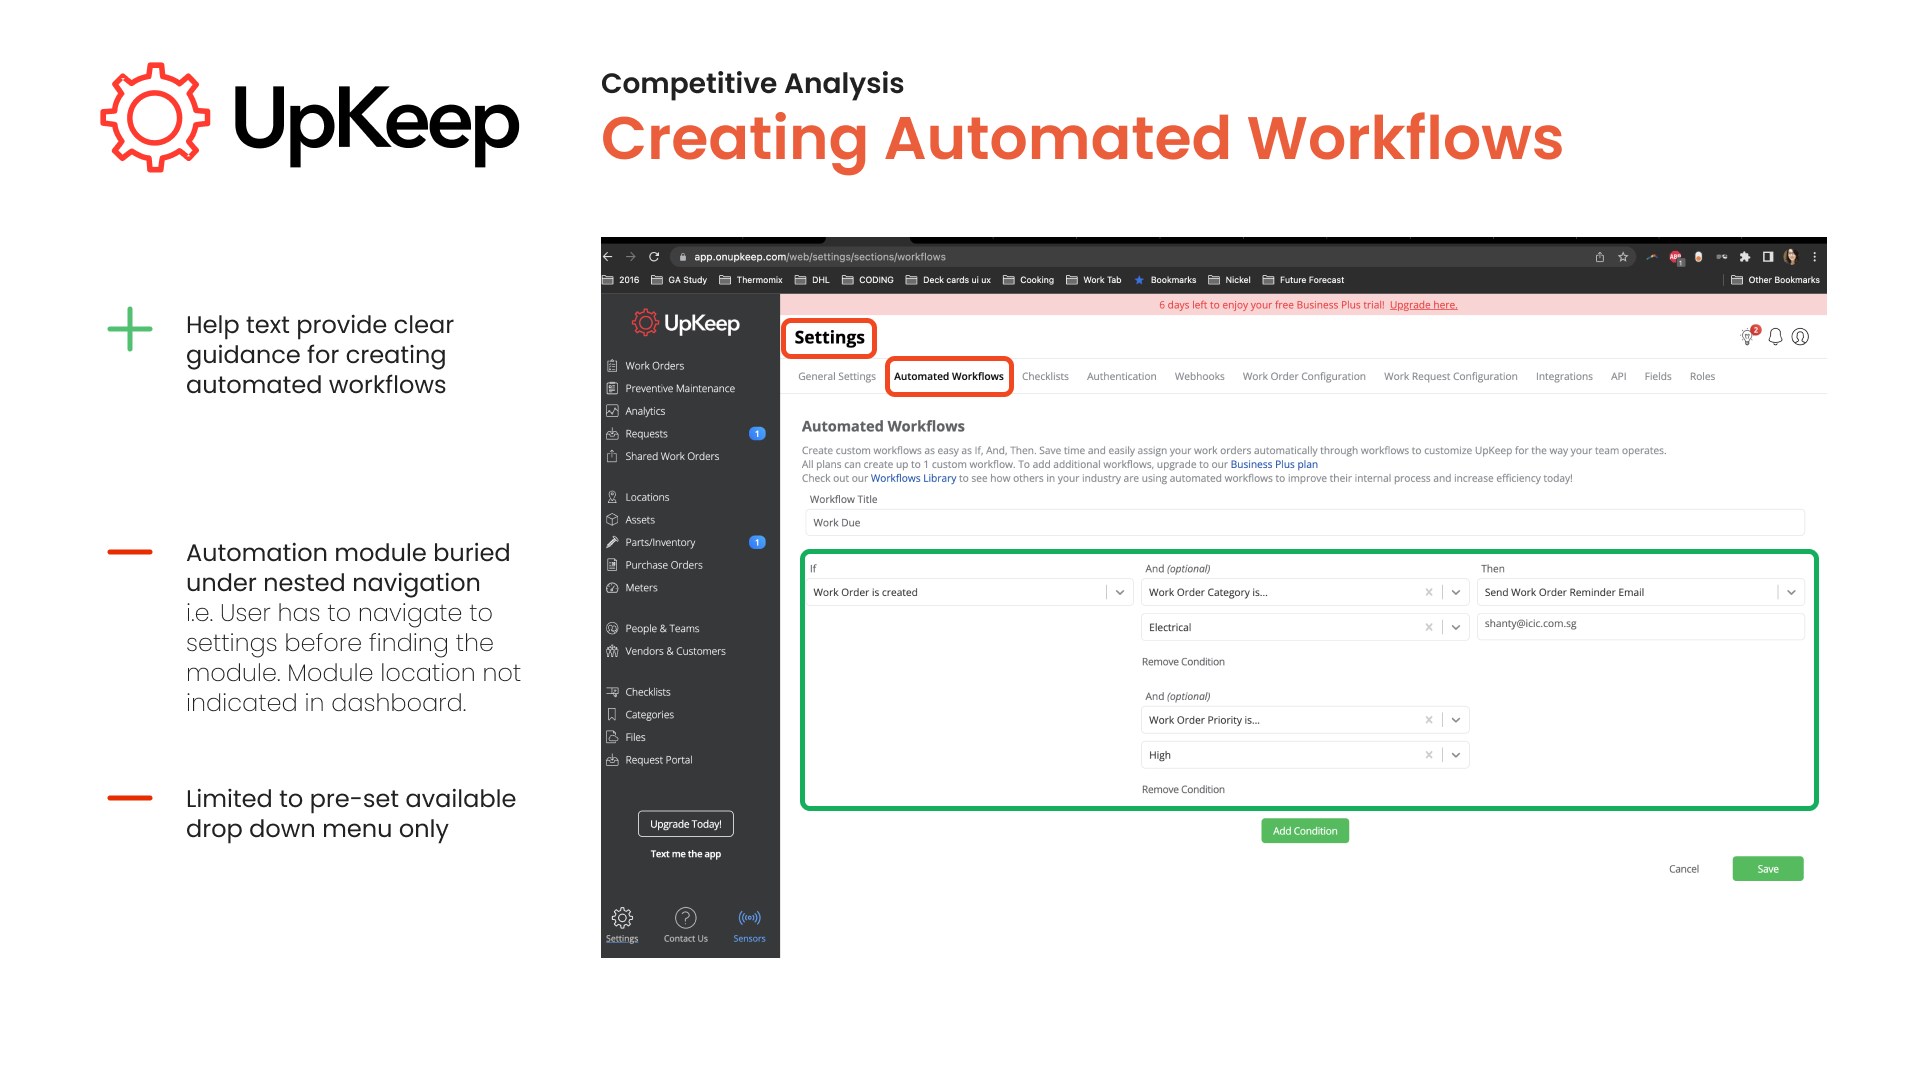1920x1080 pixels.
Task: Bookmark this page with the star icon
Action: [x=1623, y=257]
